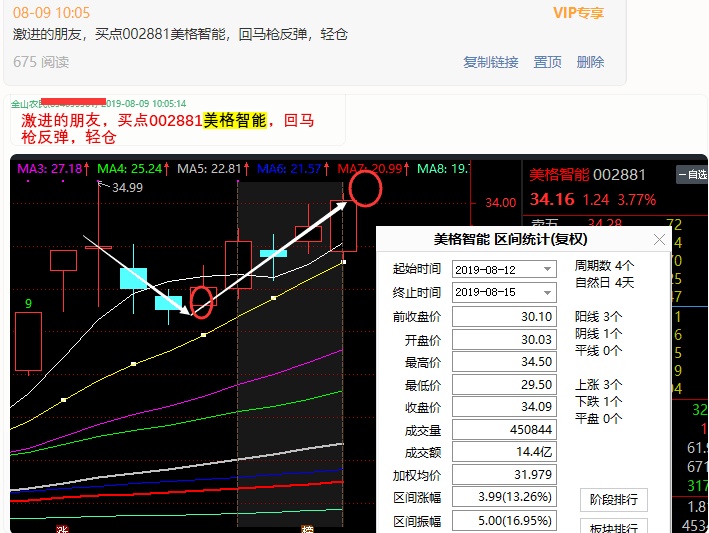Select the 前收盘价 field showing 30.10
Image resolution: width=709 pixels, height=533 pixels.
pos(504,316)
